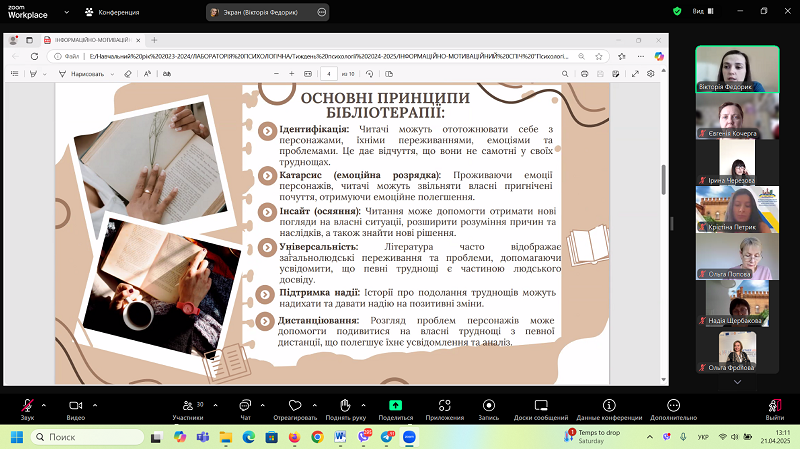Viewport: 800px width, 449px height.
Task: Open the Zoom Workplace dropdown arrow
Action: click(x=66, y=12)
